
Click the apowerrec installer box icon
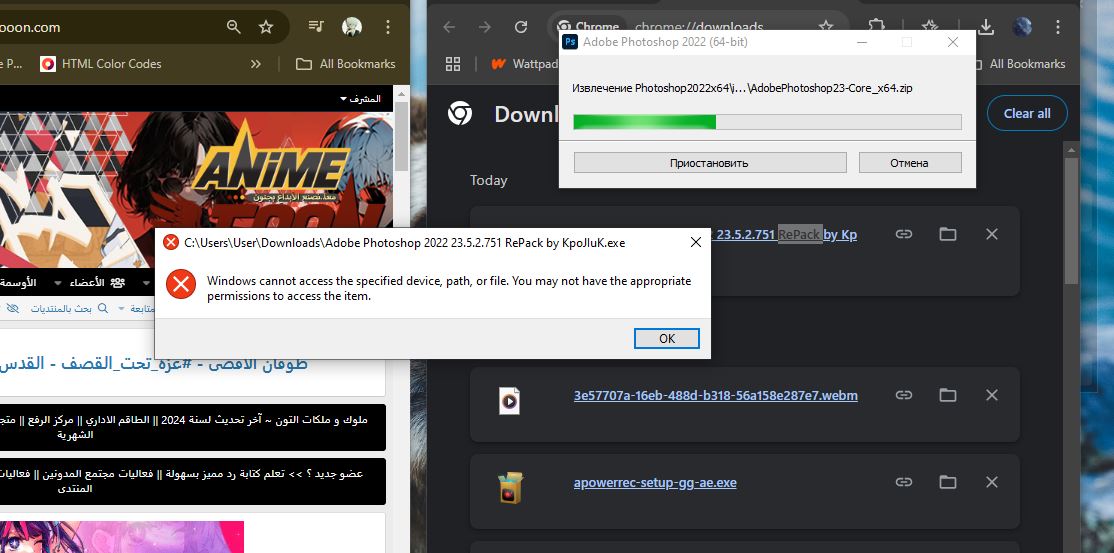510,488
